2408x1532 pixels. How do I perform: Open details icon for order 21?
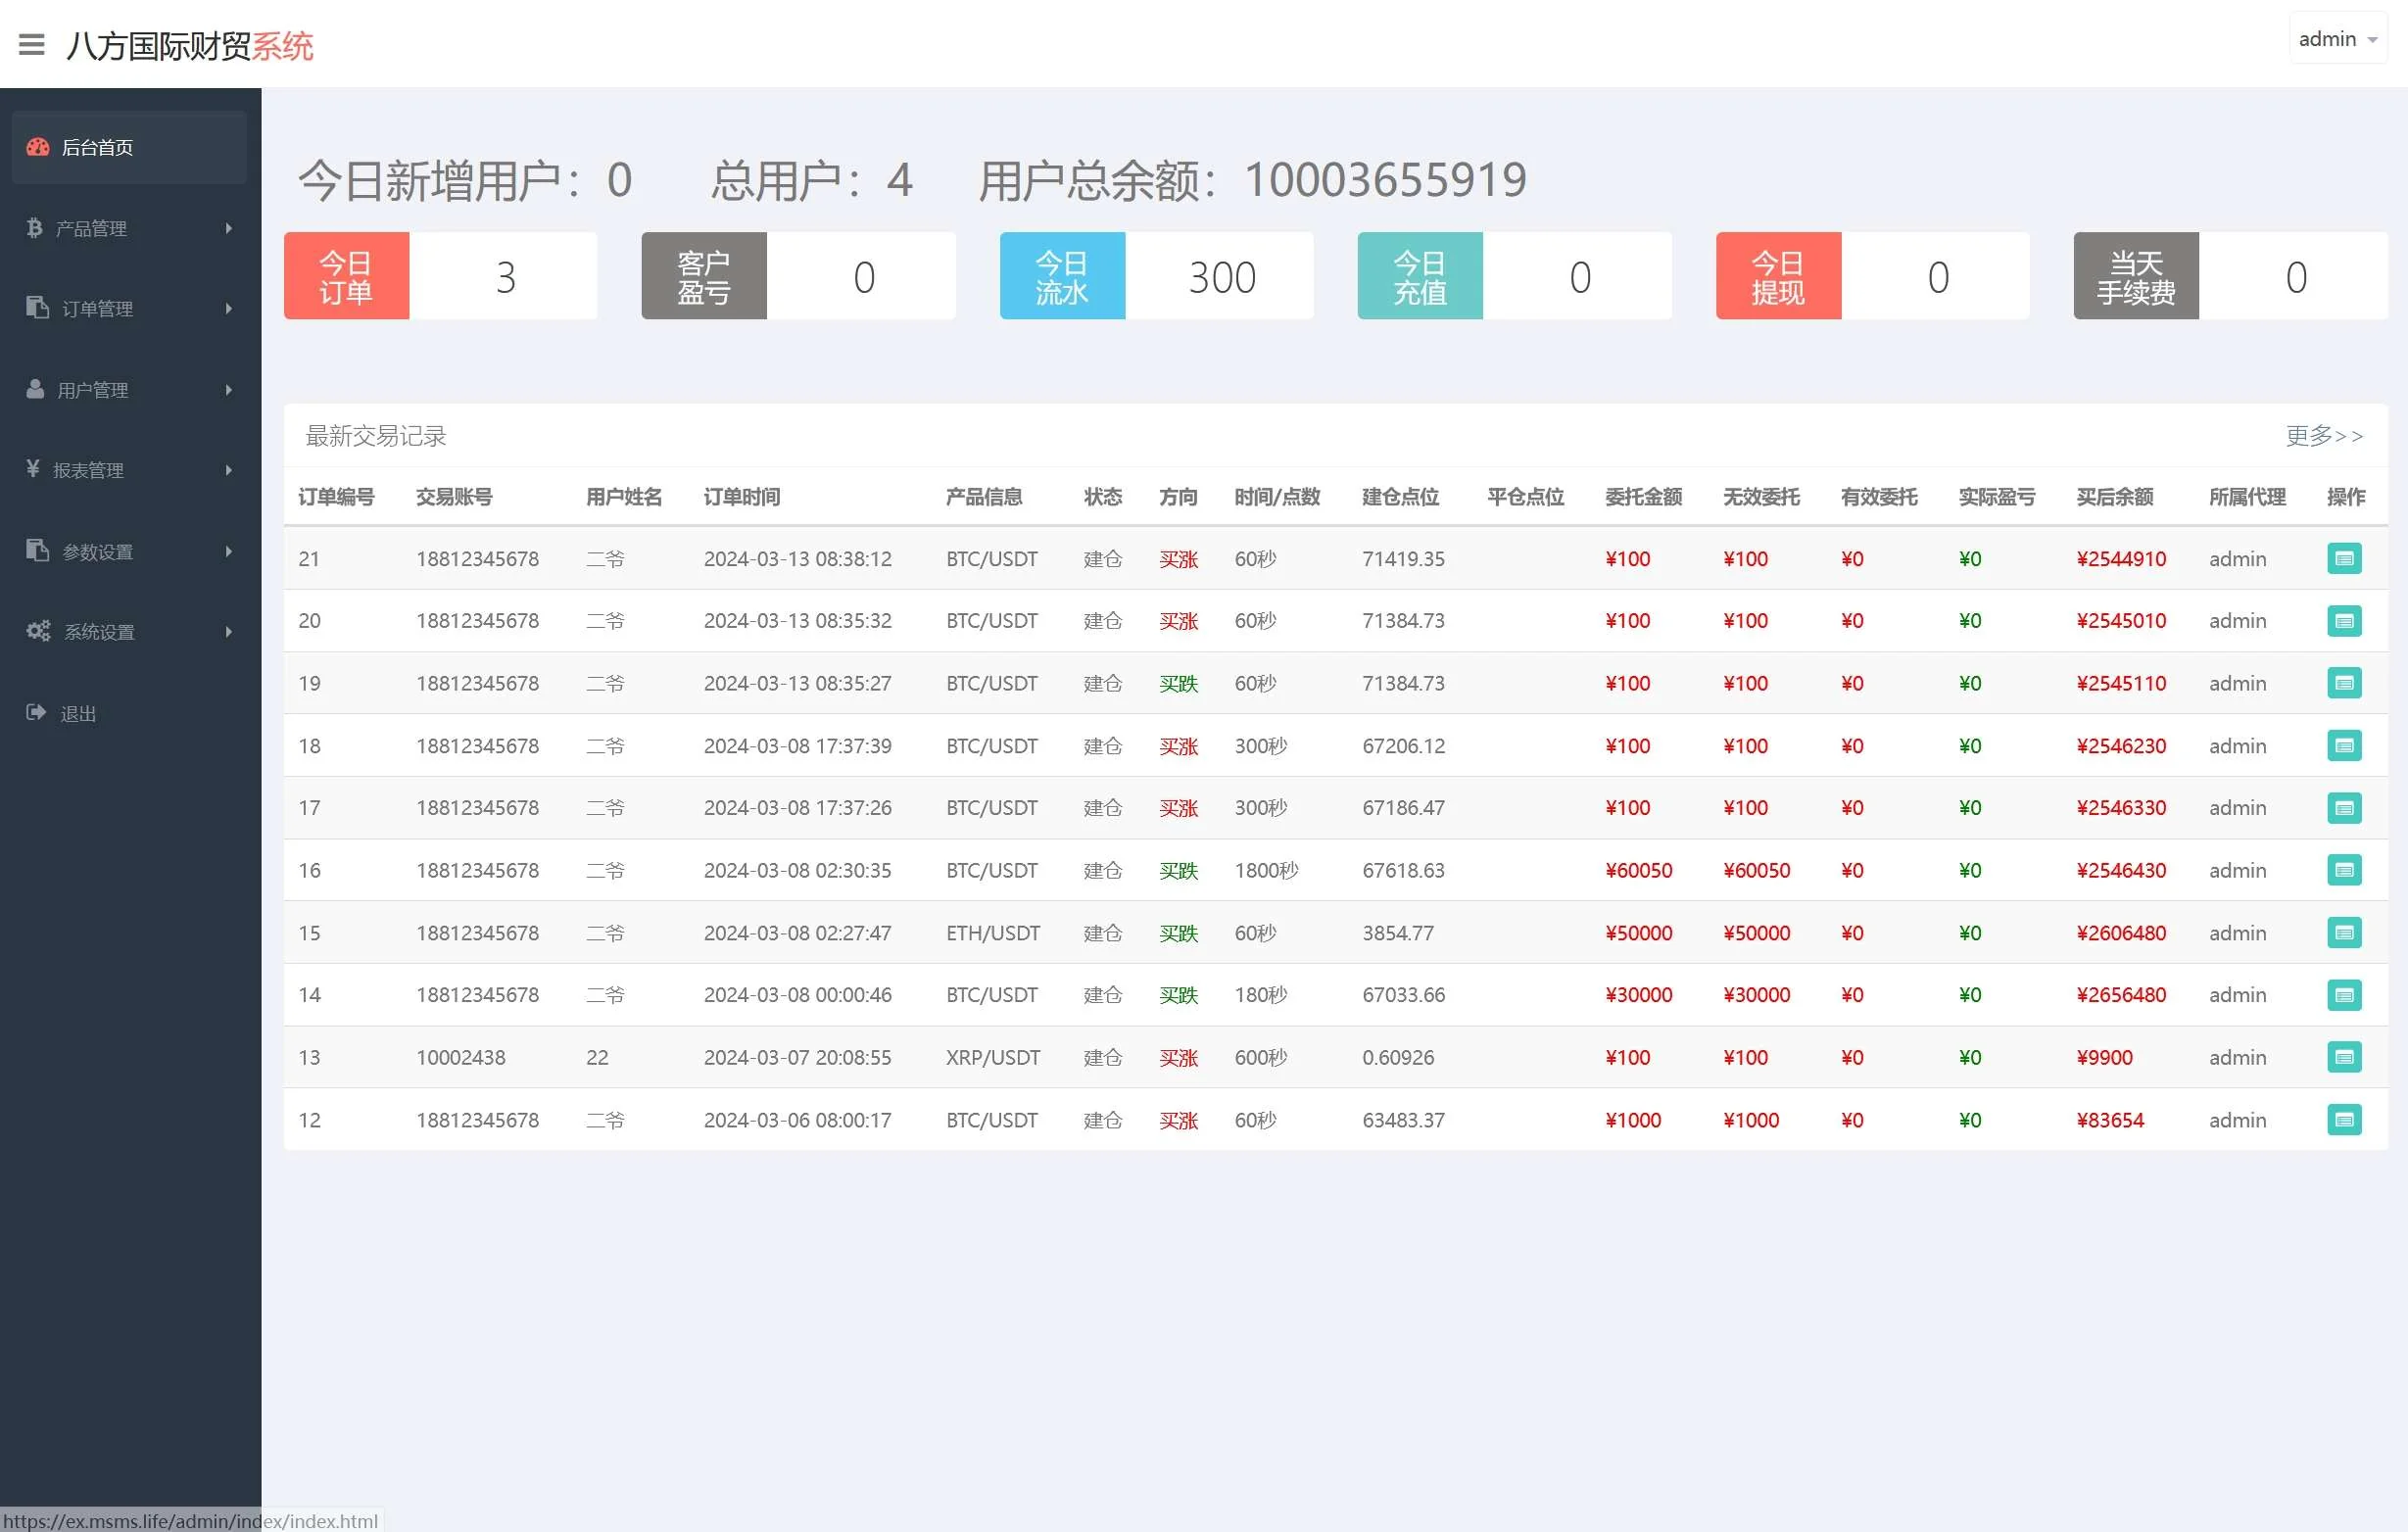pos(2344,559)
